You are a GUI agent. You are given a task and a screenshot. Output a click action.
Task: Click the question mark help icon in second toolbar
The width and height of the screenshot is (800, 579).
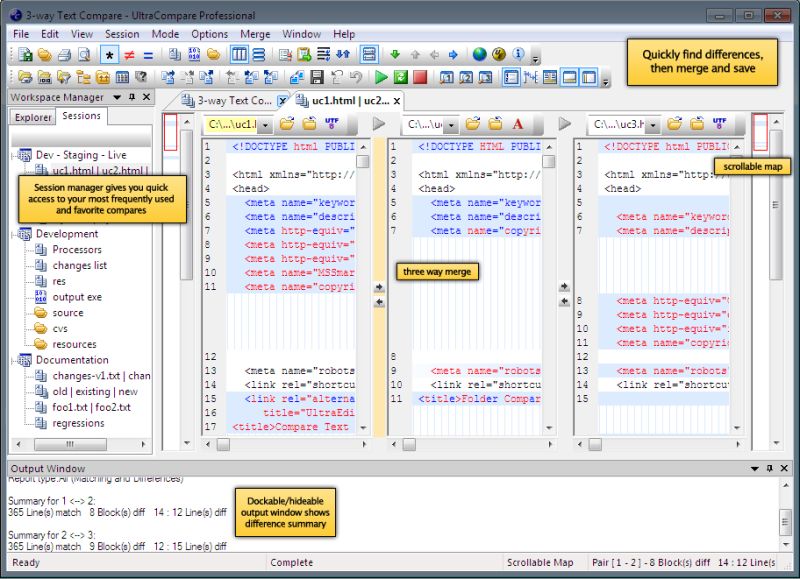click(141, 78)
